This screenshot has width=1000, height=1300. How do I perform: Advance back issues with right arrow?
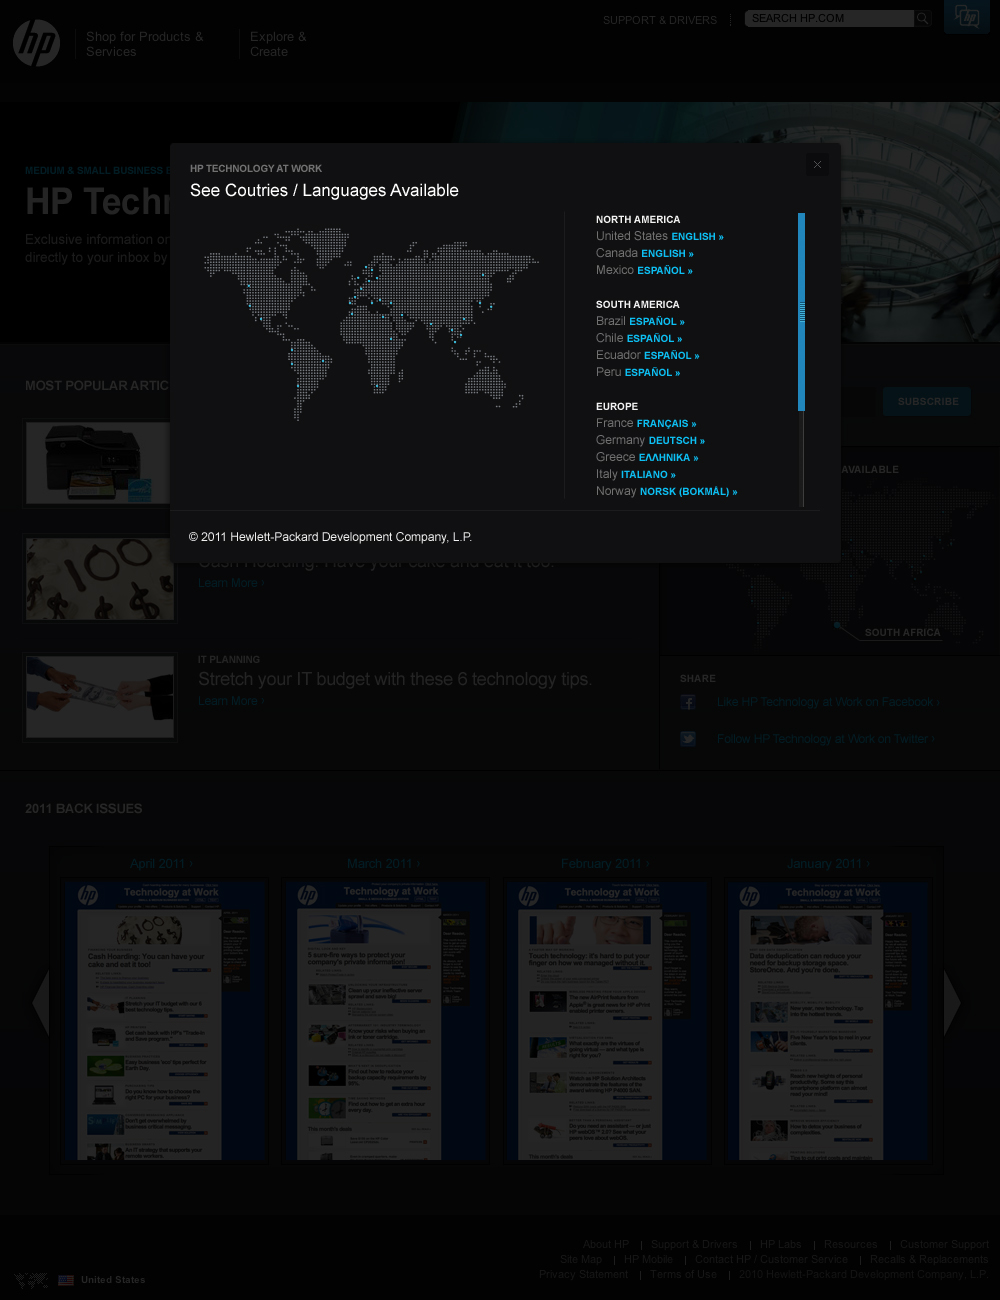(x=952, y=1002)
